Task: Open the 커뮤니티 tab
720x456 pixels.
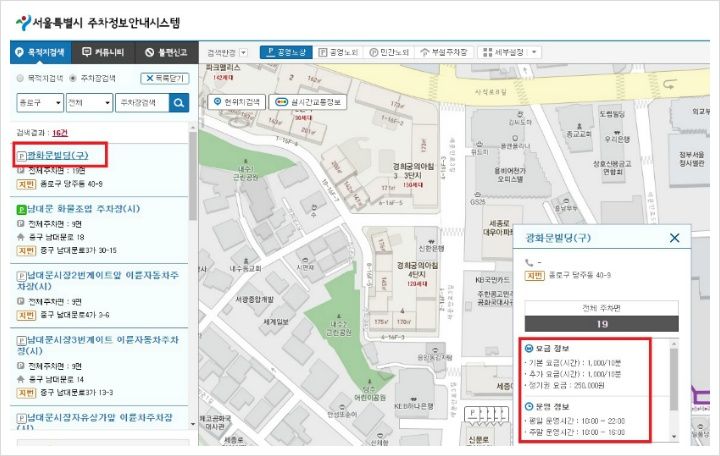Action: (103, 52)
